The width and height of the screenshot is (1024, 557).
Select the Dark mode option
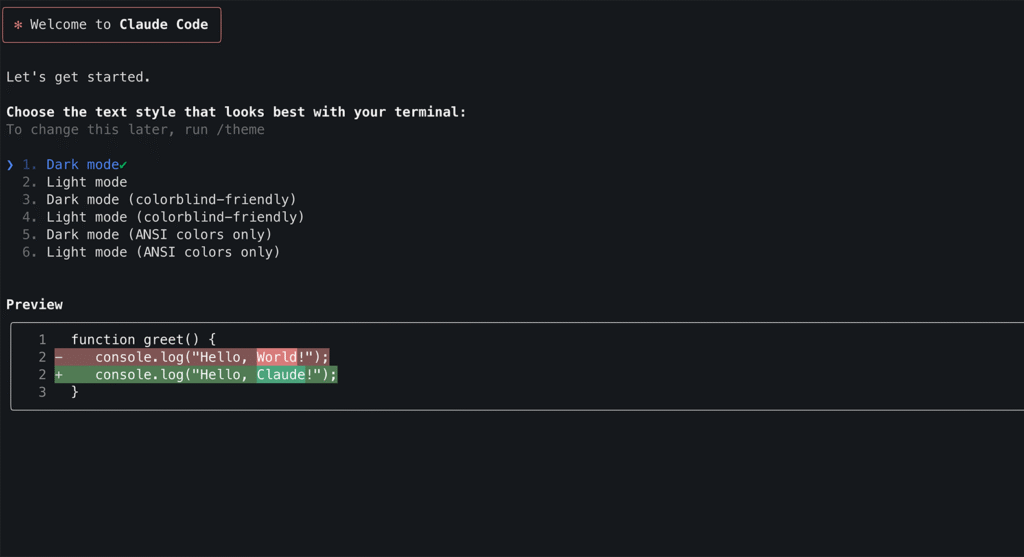(82, 165)
